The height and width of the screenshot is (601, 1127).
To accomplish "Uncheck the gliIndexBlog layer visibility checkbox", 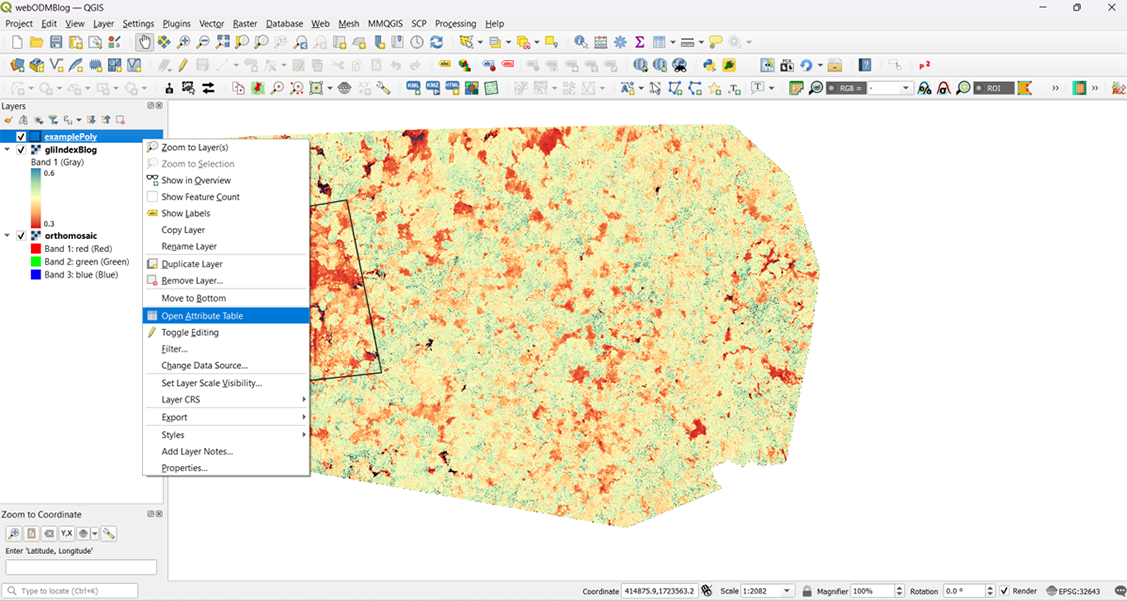I will [21, 150].
